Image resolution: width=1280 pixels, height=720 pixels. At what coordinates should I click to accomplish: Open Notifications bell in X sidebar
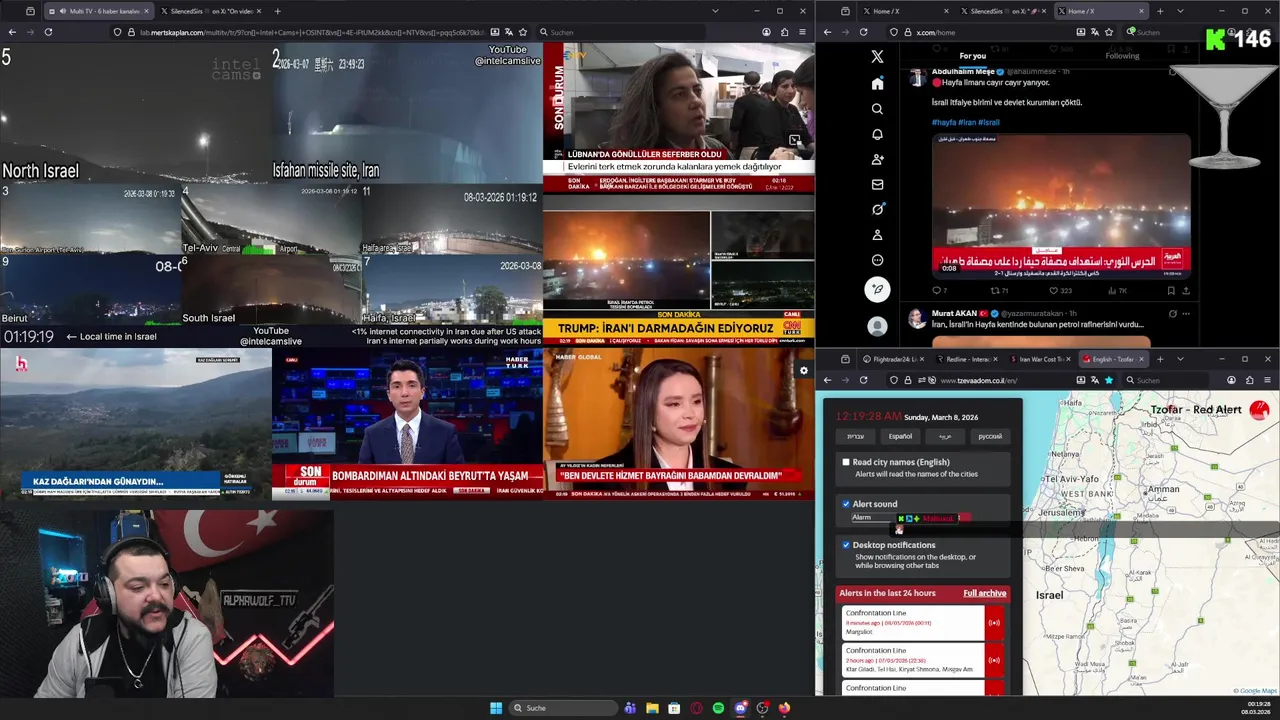(x=877, y=134)
